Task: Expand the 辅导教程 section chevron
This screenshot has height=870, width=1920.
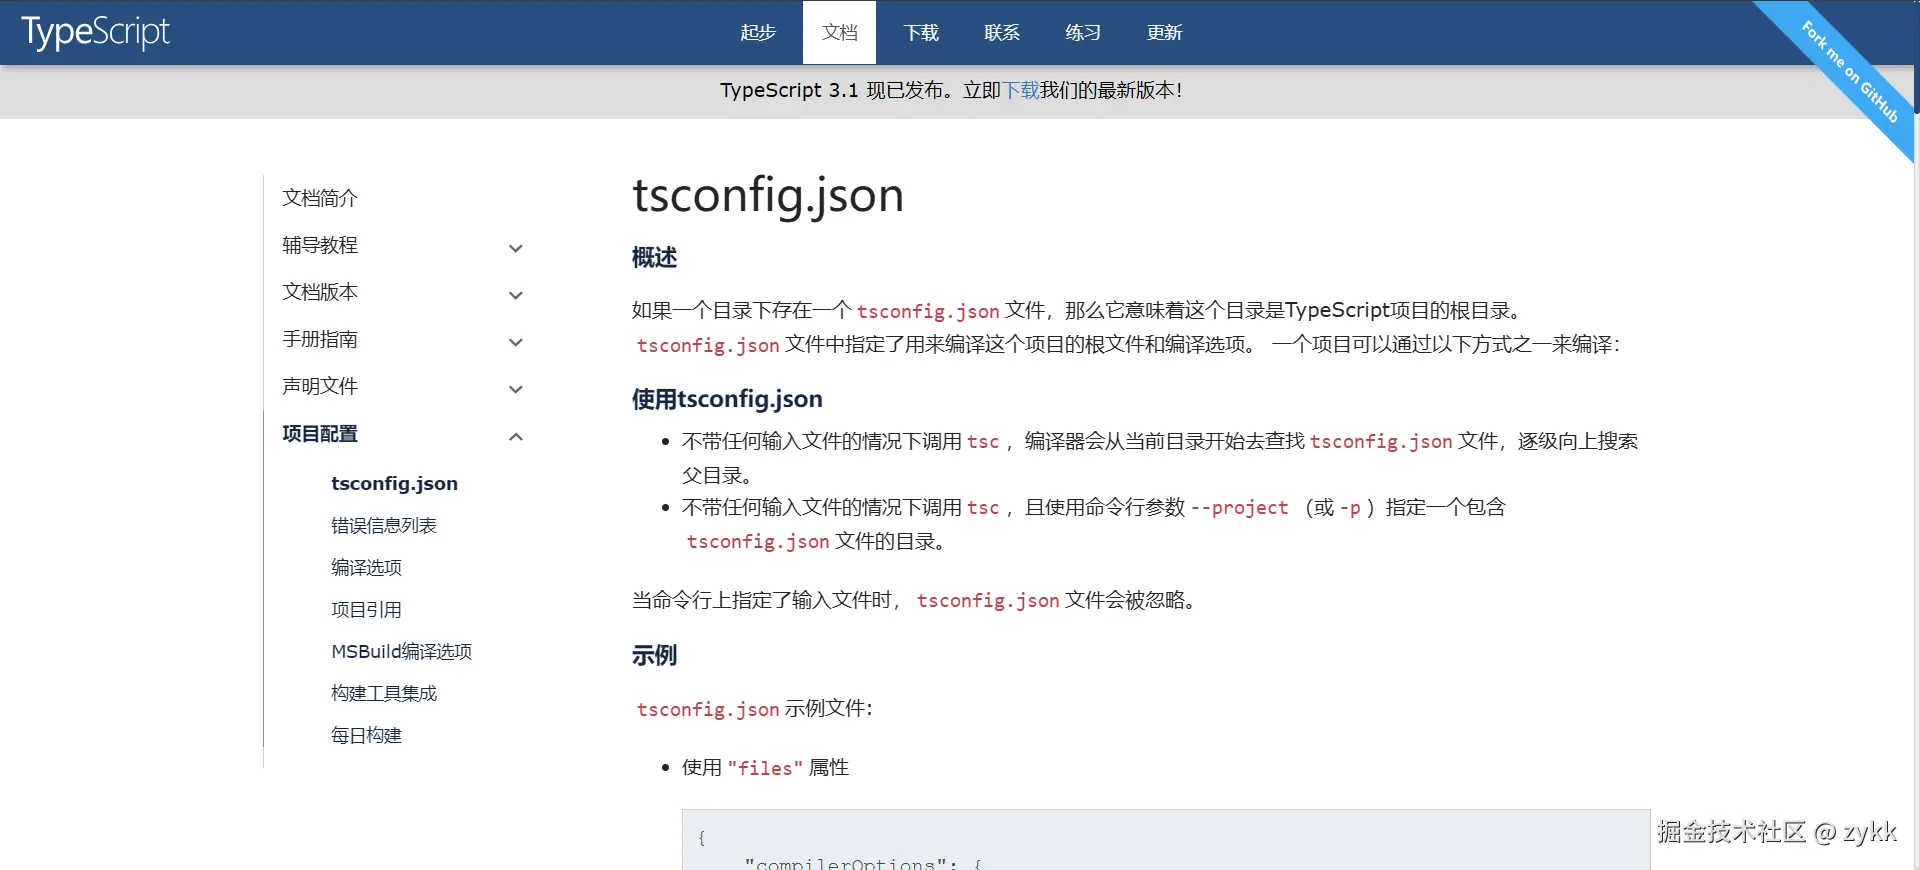Action: coord(516,248)
